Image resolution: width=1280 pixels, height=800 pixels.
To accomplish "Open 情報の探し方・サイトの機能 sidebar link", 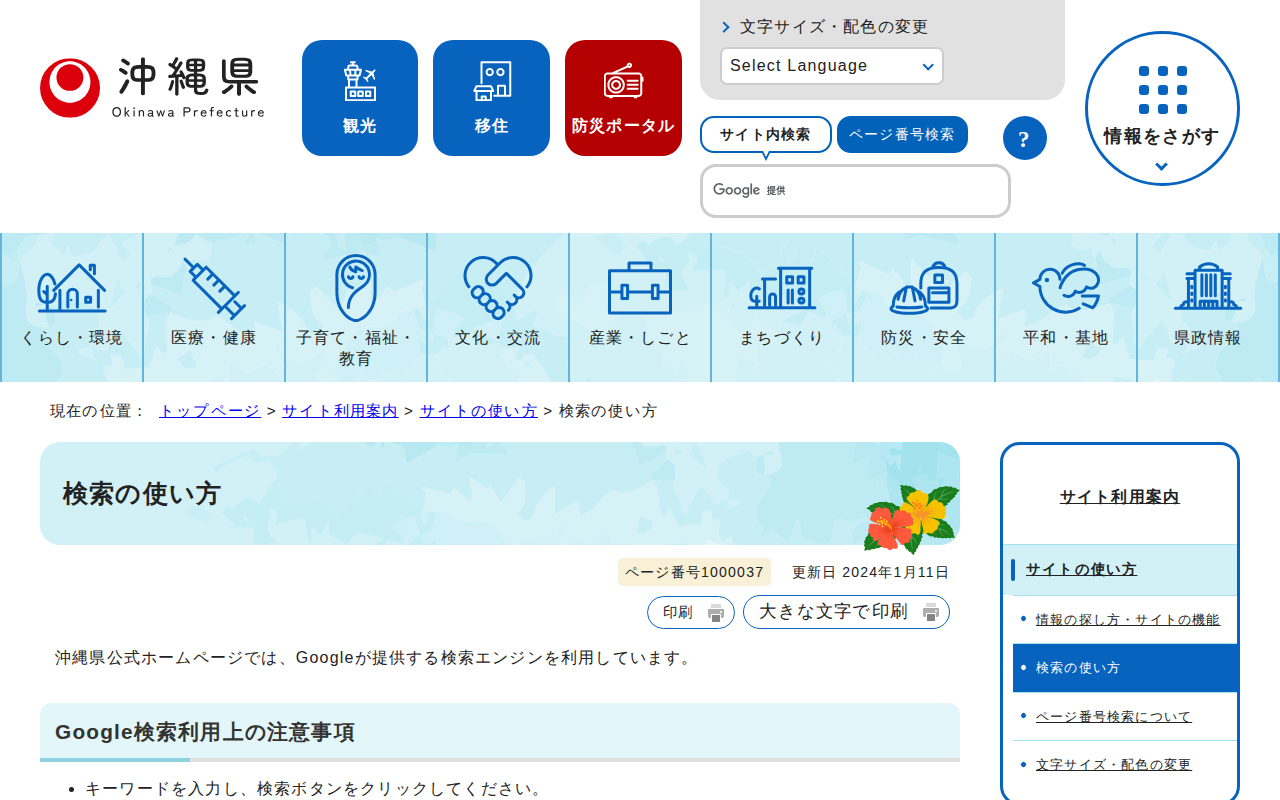I will tap(1128, 620).
